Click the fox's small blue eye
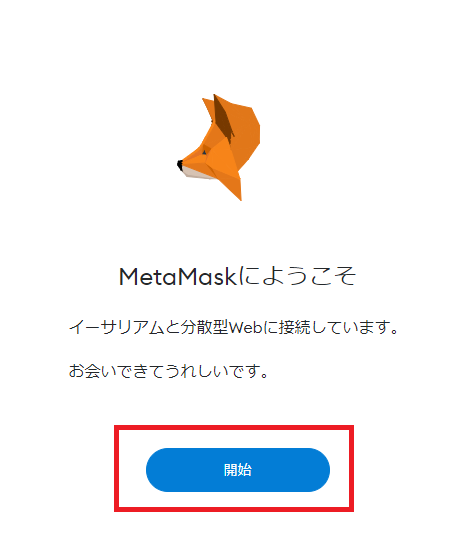The height and width of the screenshot is (559, 463). click(205, 152)
